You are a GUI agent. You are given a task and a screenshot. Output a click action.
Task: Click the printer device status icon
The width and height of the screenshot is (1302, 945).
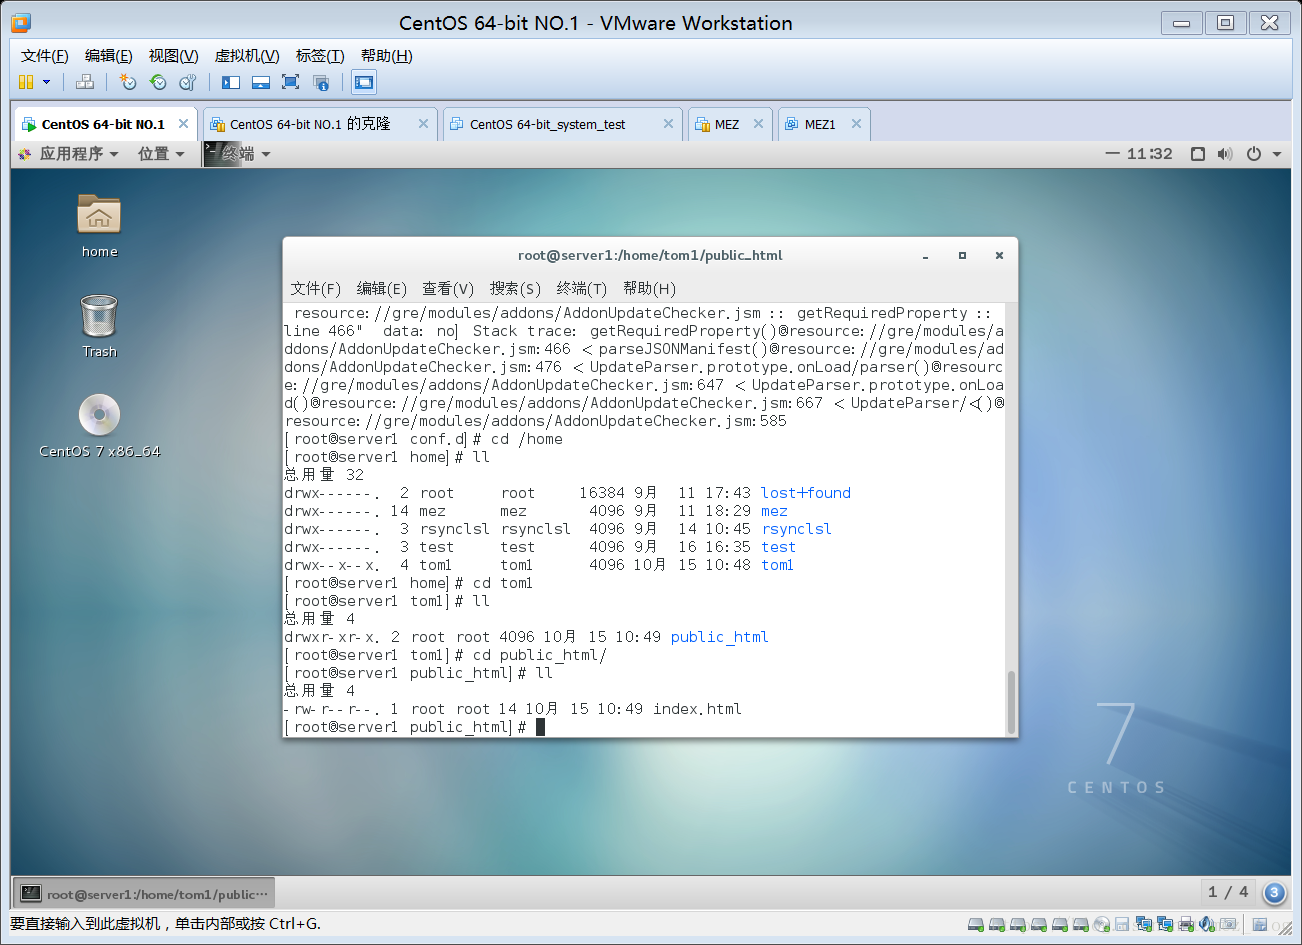tap(1186, 924)
